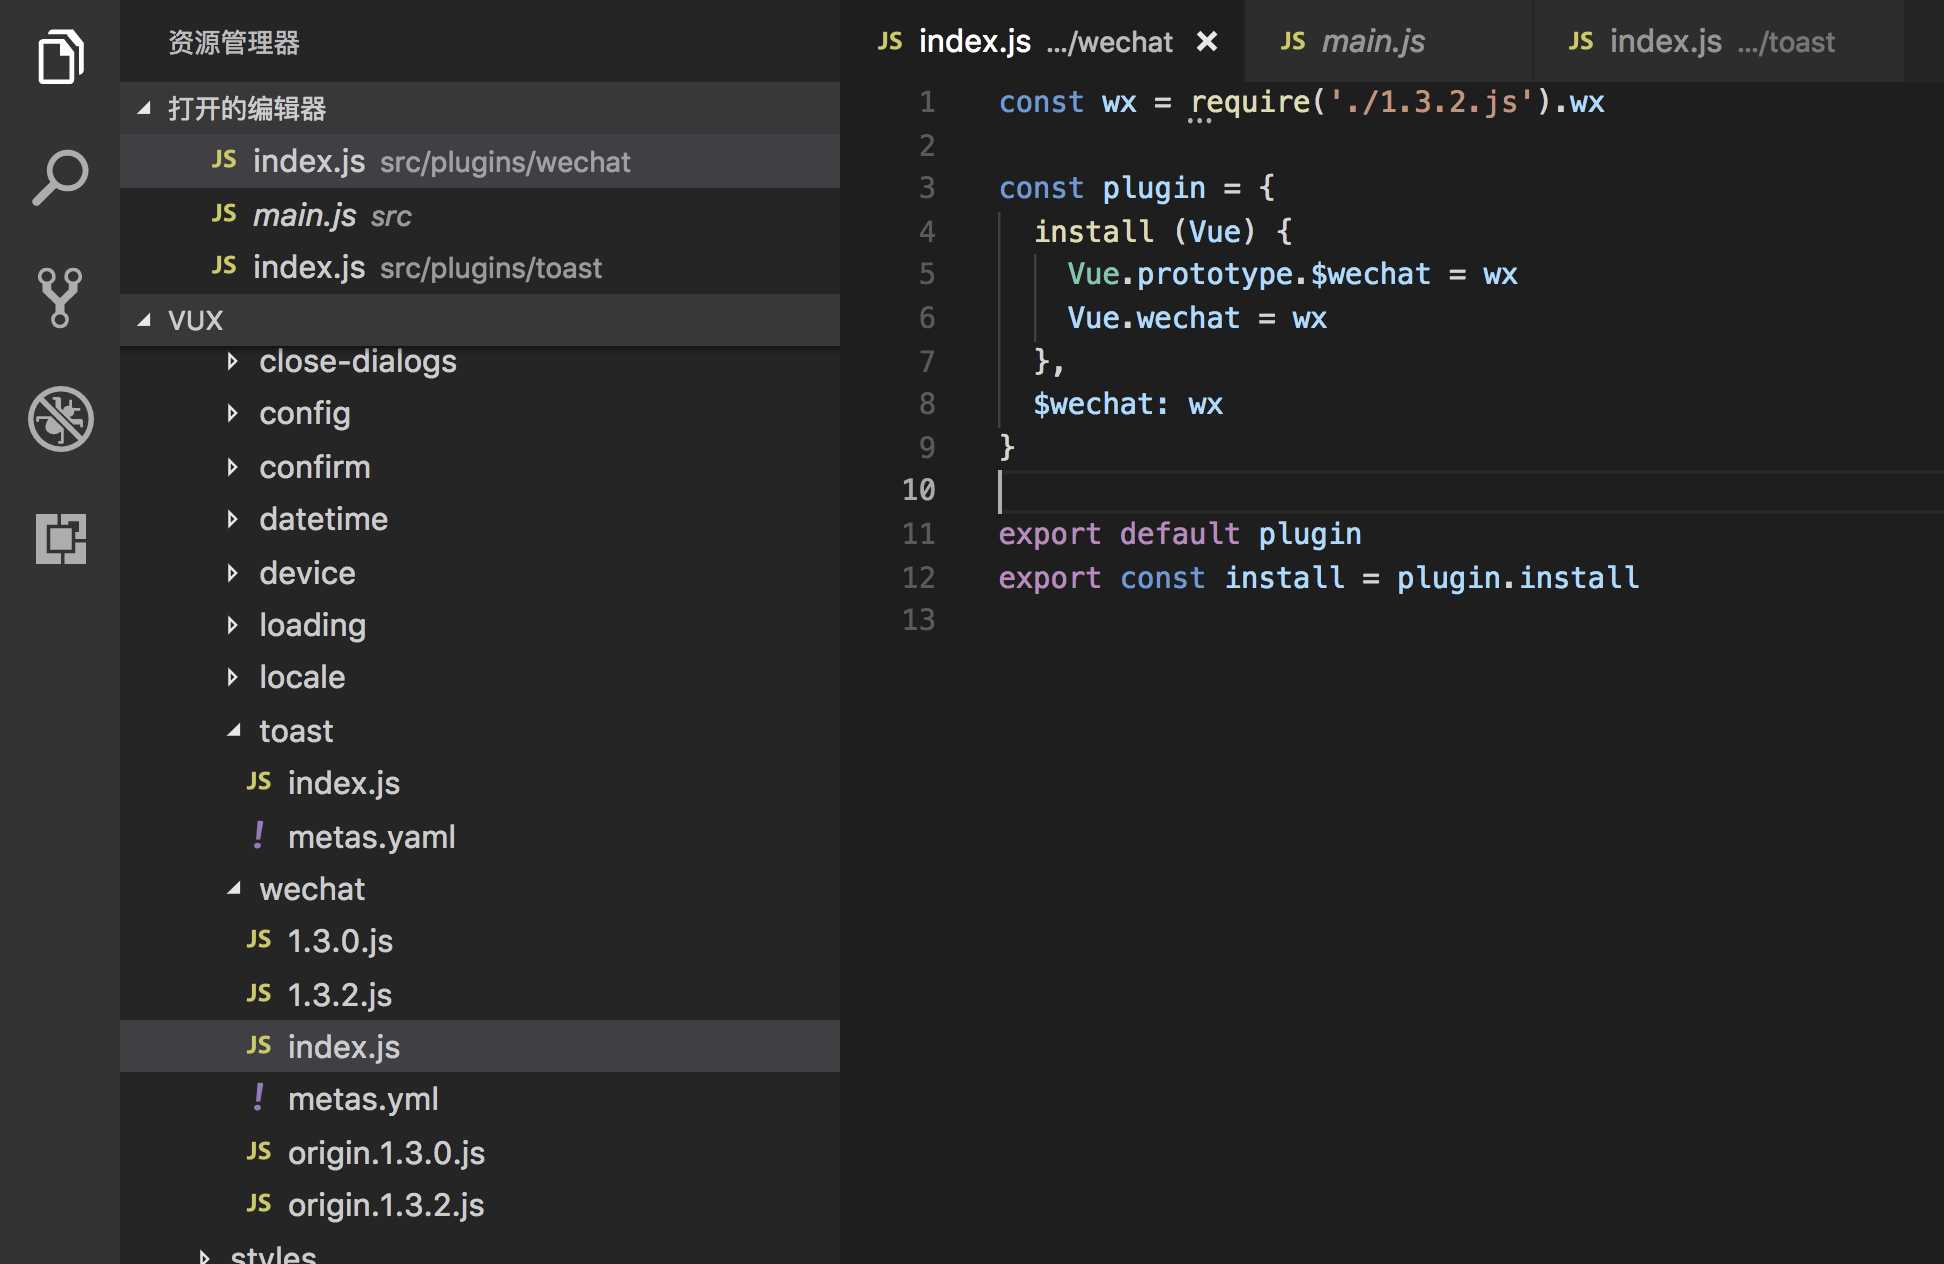Click line number 11 in the gutter
Screen dimensions: 1944x1264
pos(918,534)
